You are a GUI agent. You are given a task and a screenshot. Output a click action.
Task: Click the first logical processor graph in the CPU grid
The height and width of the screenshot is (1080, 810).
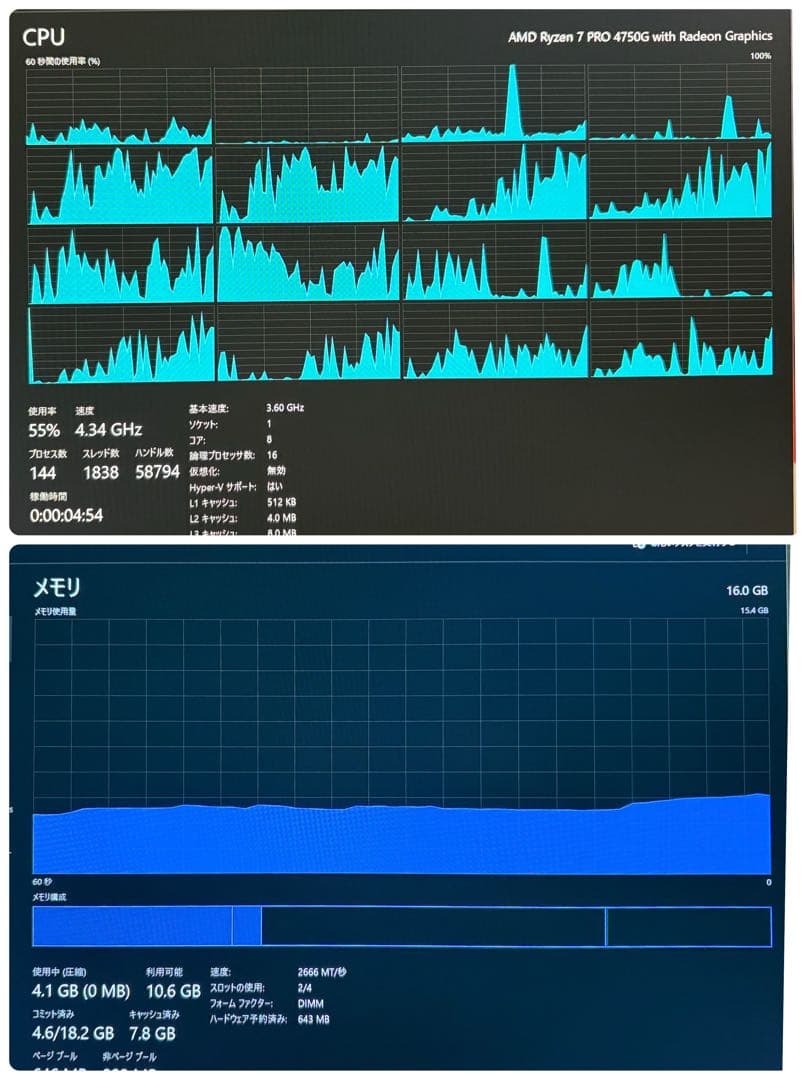tap(119, 106)
